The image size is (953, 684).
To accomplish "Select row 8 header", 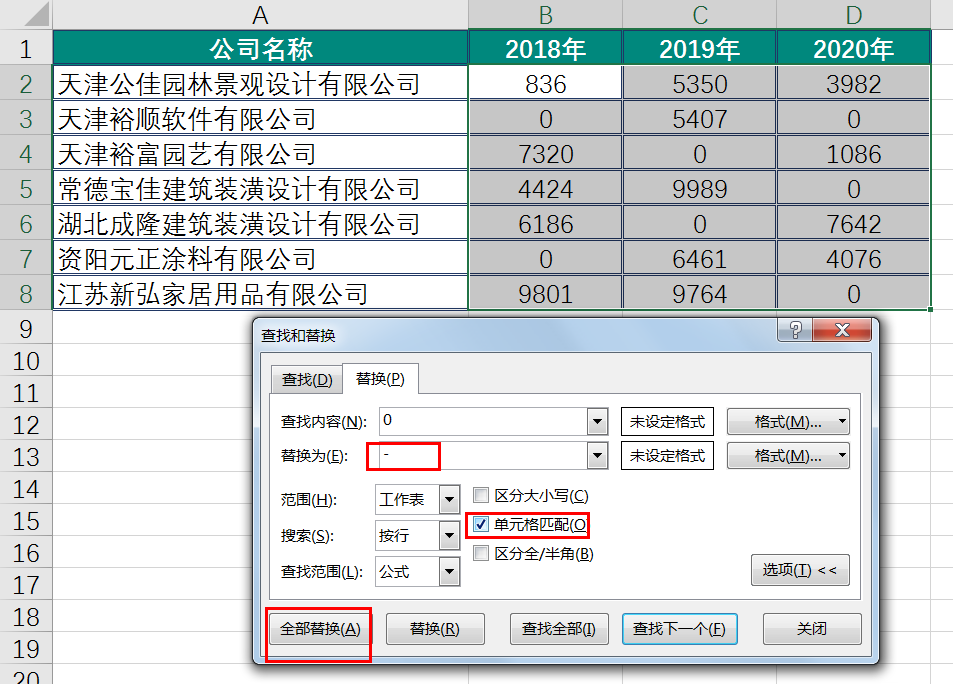I will tap(26, 294).
